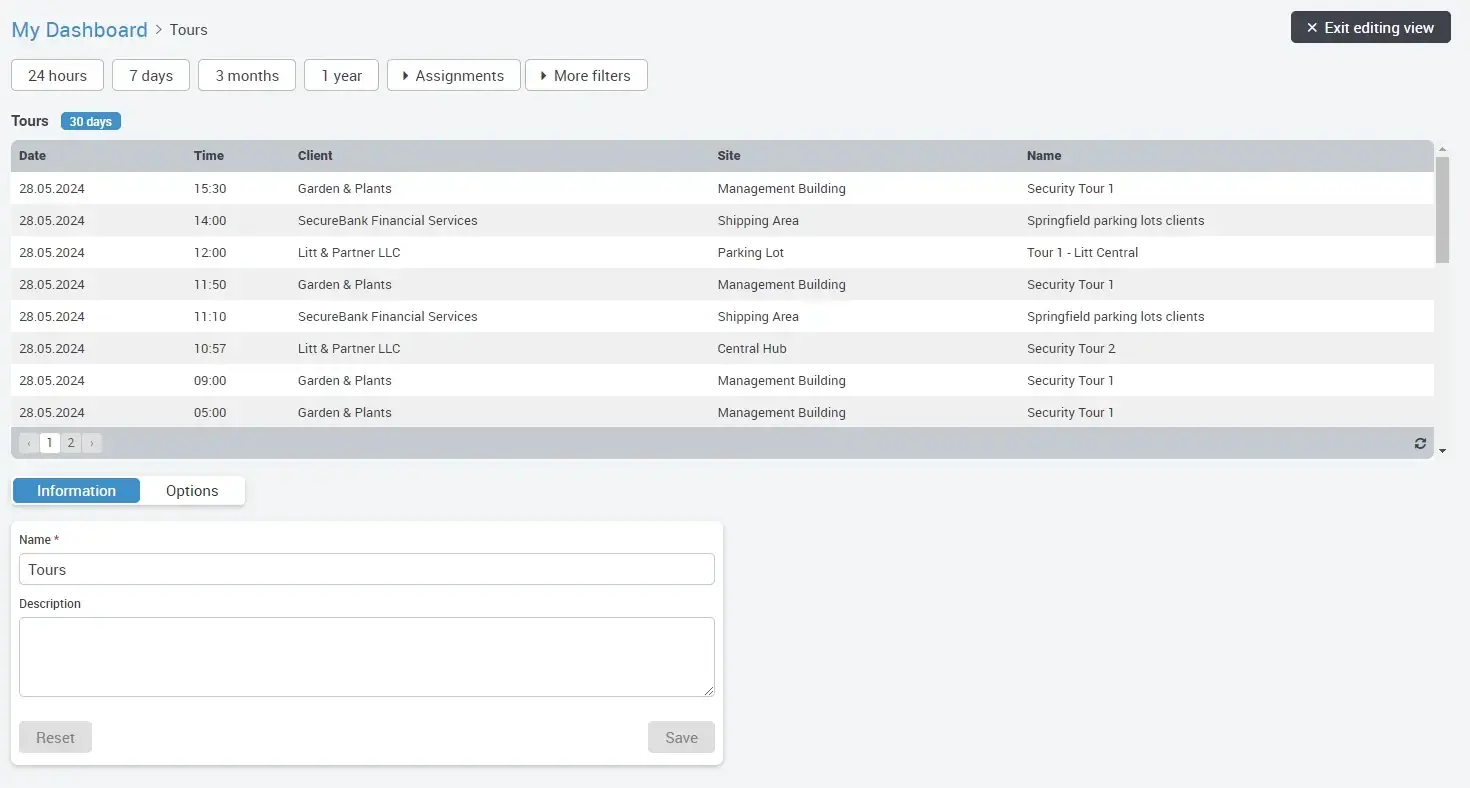This screenshot has width=1470, height=788.
Task: Stay on the Information tab
Action: click(x=75, y=490)
